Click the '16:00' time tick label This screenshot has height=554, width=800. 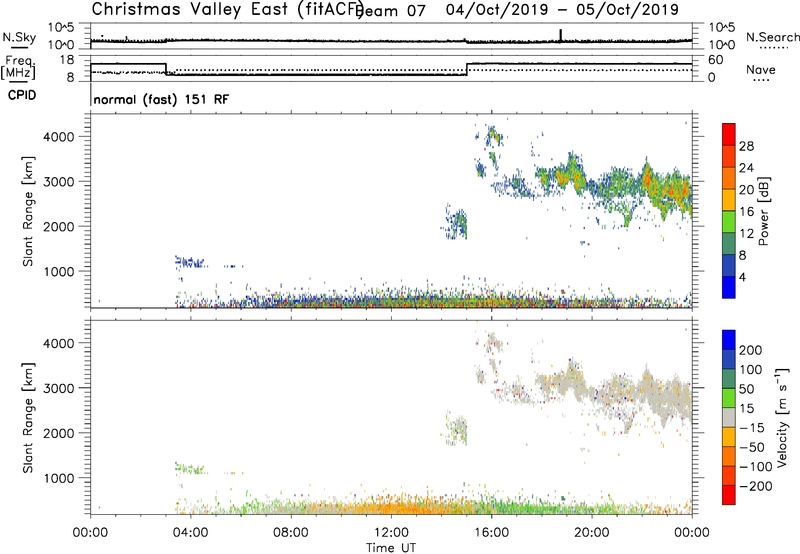click(x=491, y=533)
